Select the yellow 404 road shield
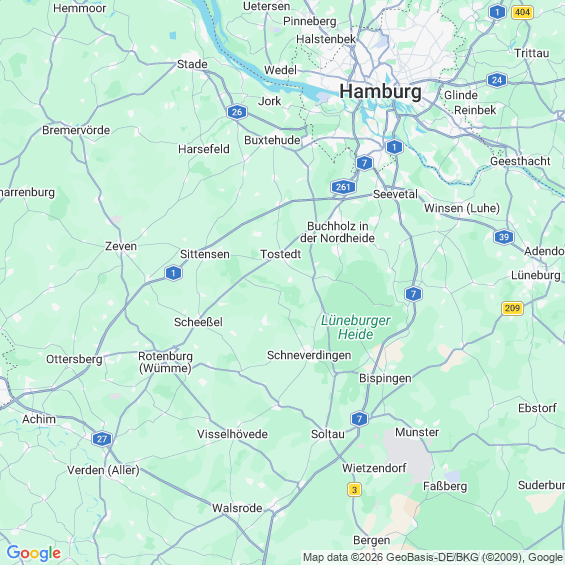The image size is (565, 565). 522,12
